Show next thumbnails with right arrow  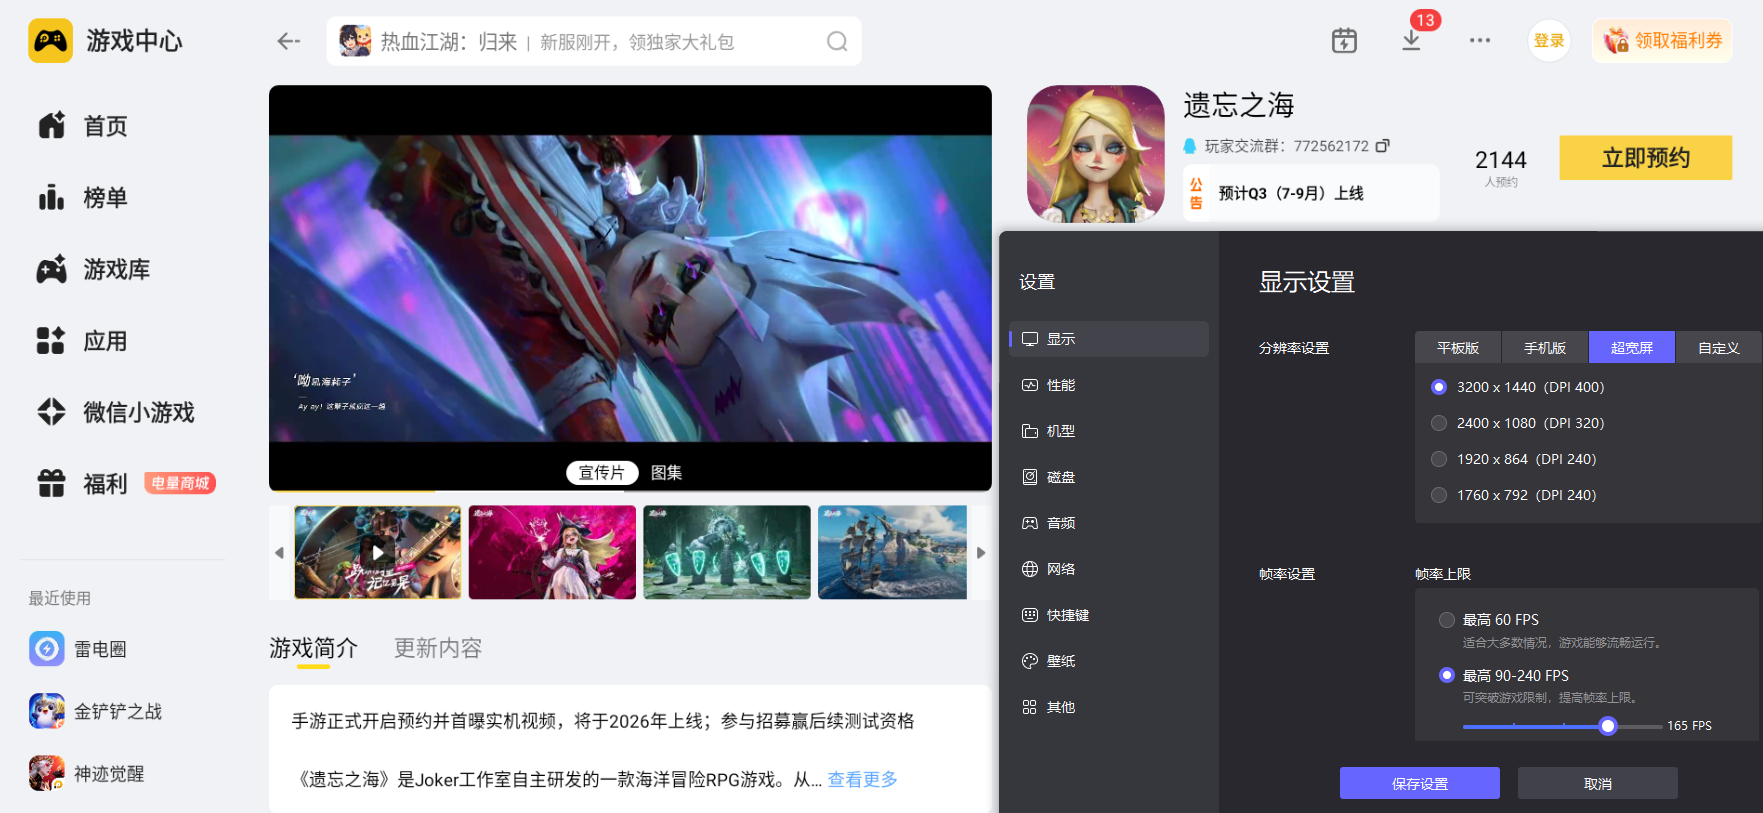pyautogui.click(x=981, y=552)
